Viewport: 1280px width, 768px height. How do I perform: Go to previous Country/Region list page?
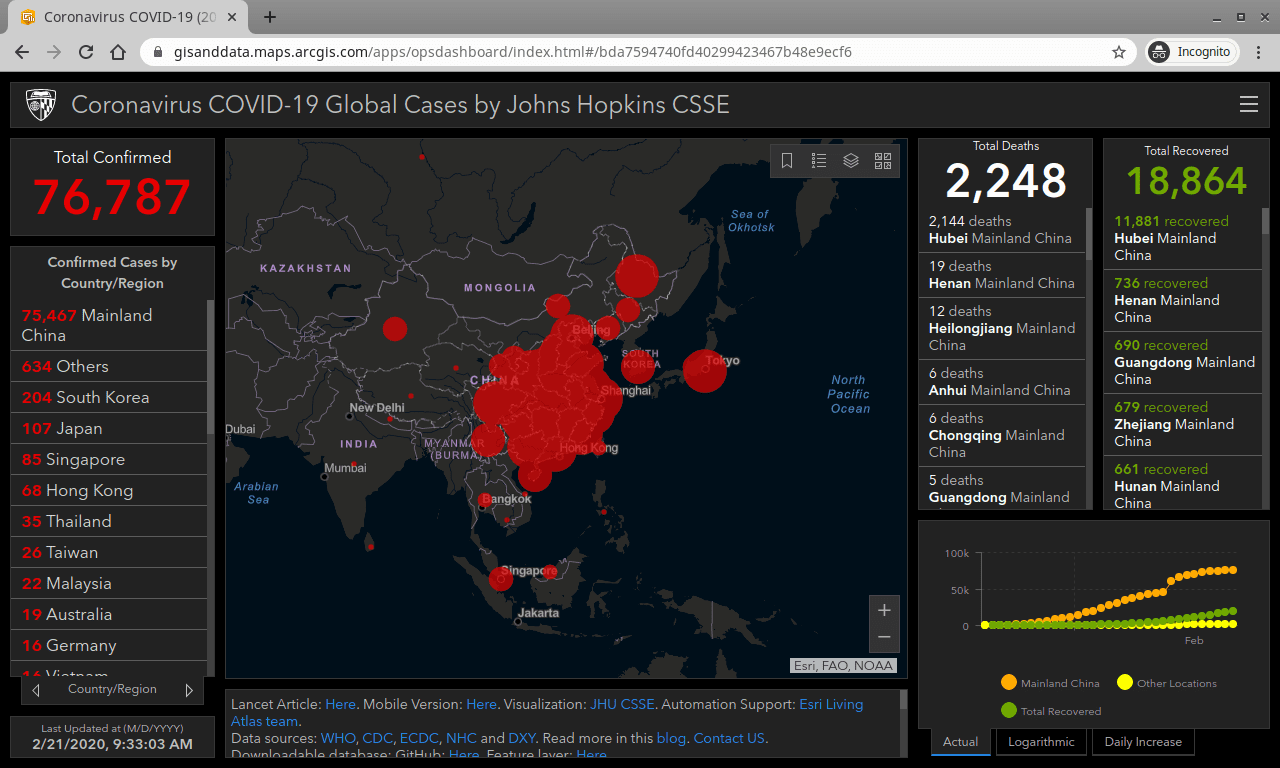coord(36,690)
